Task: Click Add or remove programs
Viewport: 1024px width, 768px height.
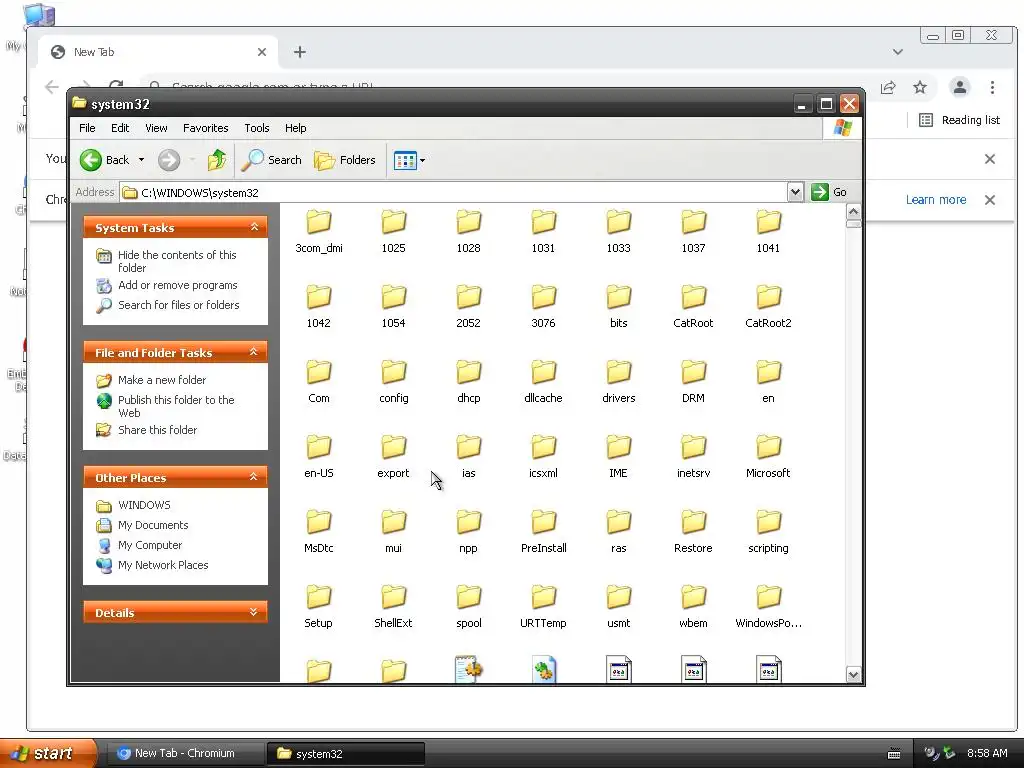Action: coord(178,285)
